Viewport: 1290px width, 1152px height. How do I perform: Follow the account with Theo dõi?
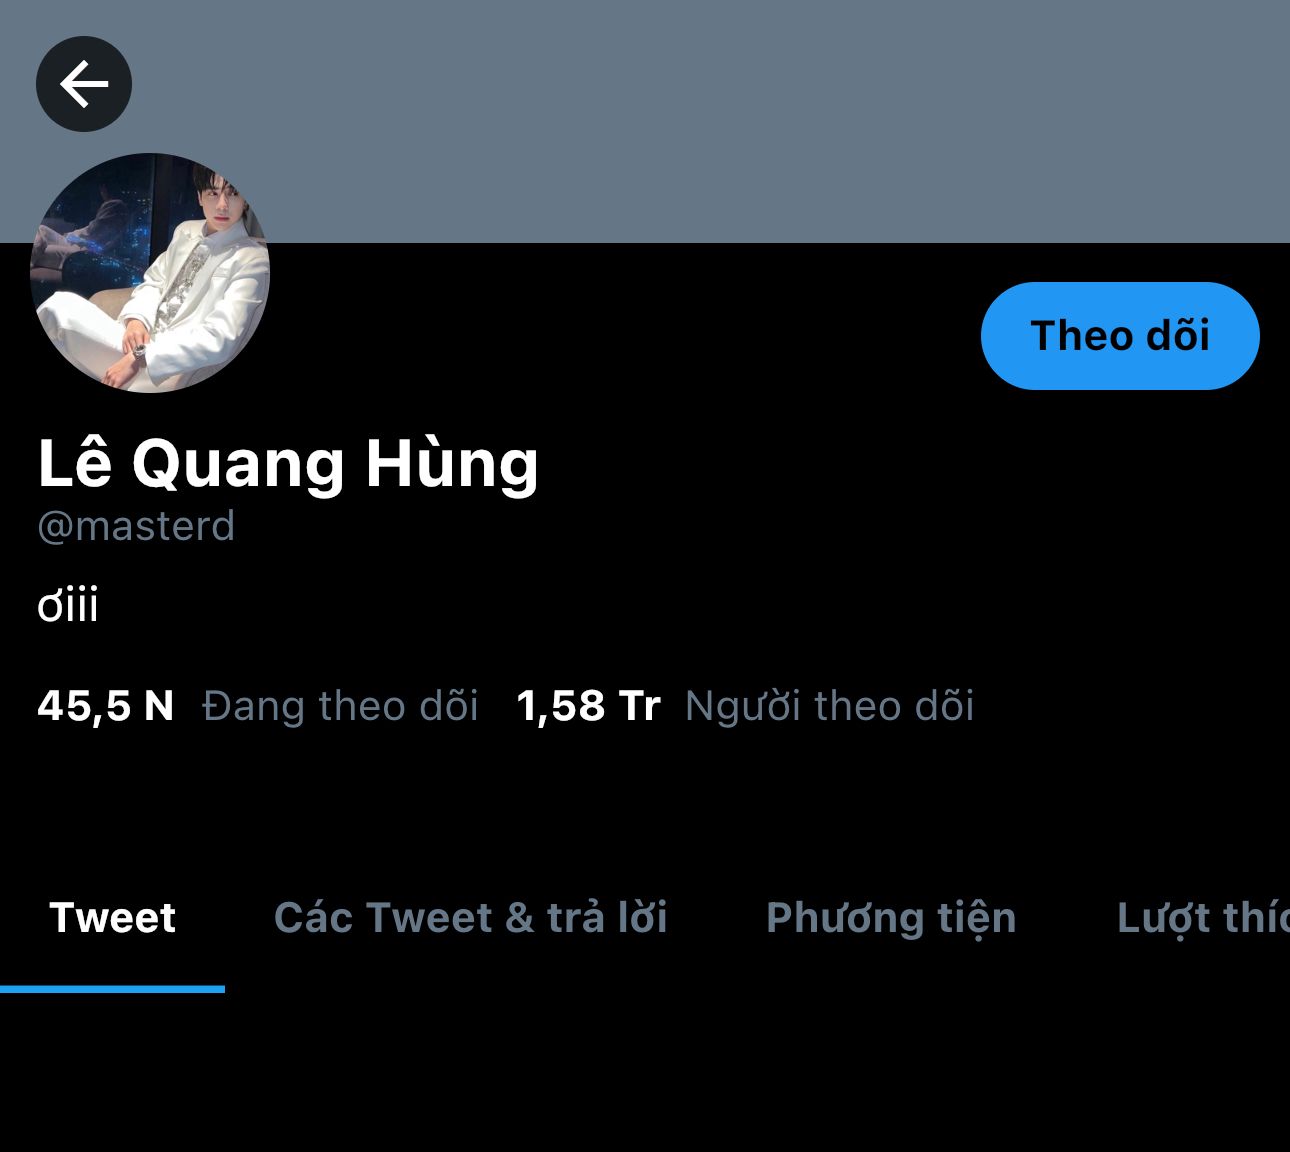point(1120,336)
